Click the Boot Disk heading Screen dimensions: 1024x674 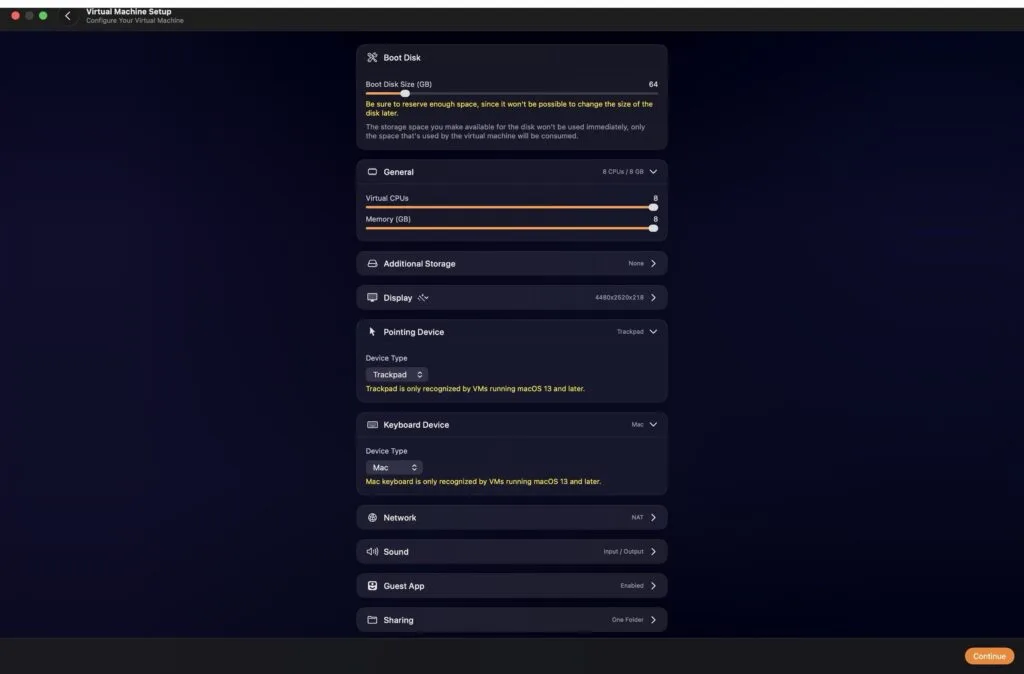(402, 57)
